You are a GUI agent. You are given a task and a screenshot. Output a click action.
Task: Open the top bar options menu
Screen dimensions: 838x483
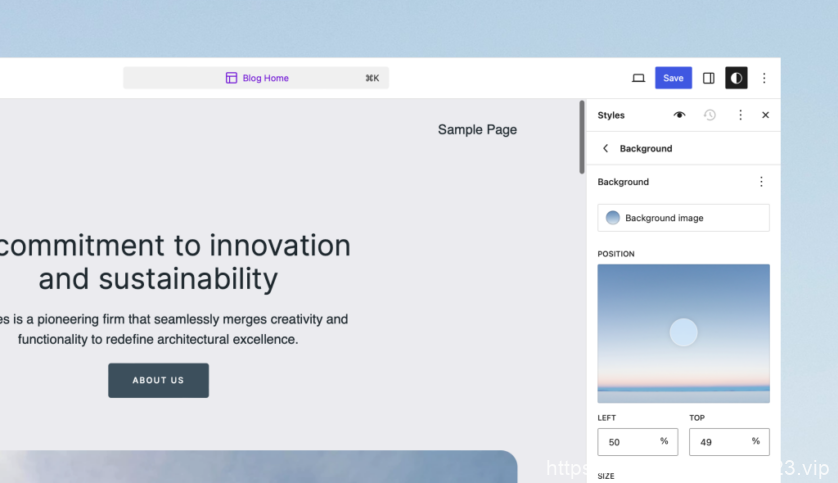(x=764, y=78)
